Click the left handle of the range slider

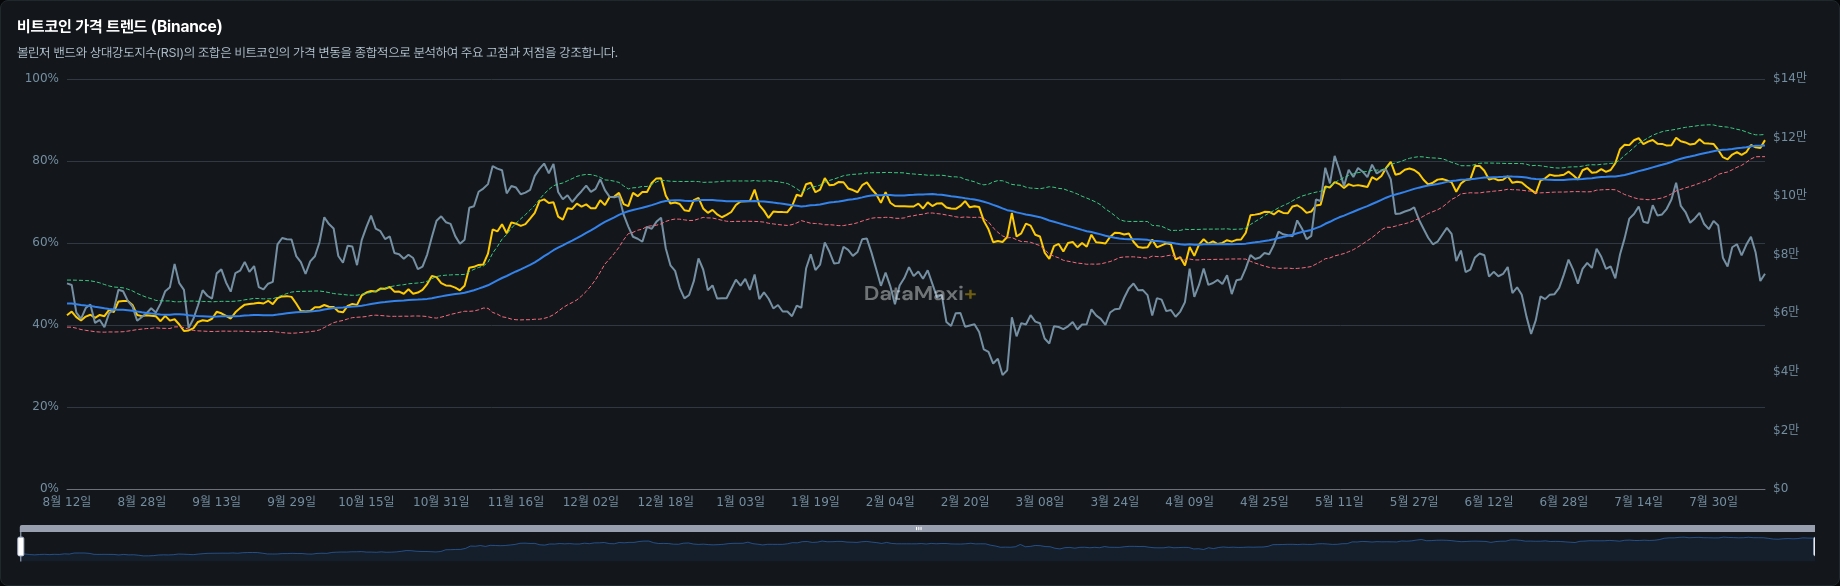[21, 547]
